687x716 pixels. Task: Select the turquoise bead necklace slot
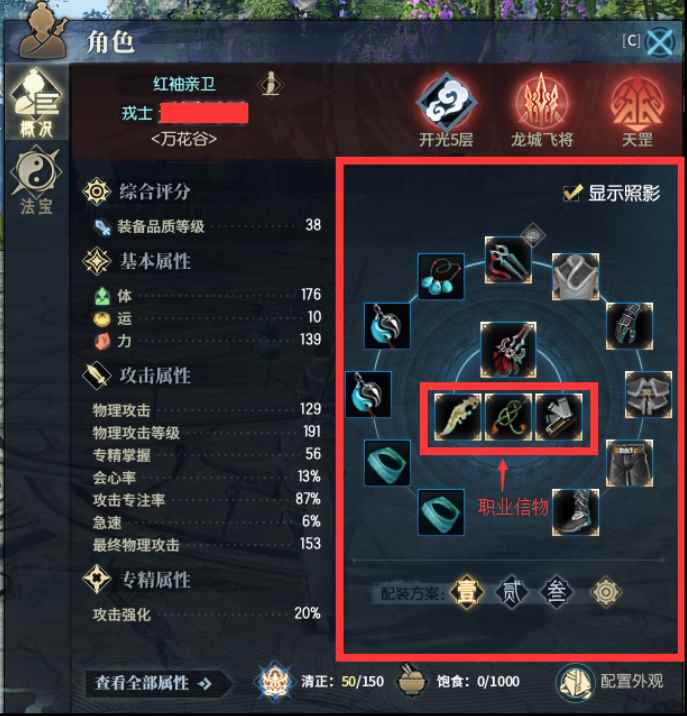(x=441, y=276)
